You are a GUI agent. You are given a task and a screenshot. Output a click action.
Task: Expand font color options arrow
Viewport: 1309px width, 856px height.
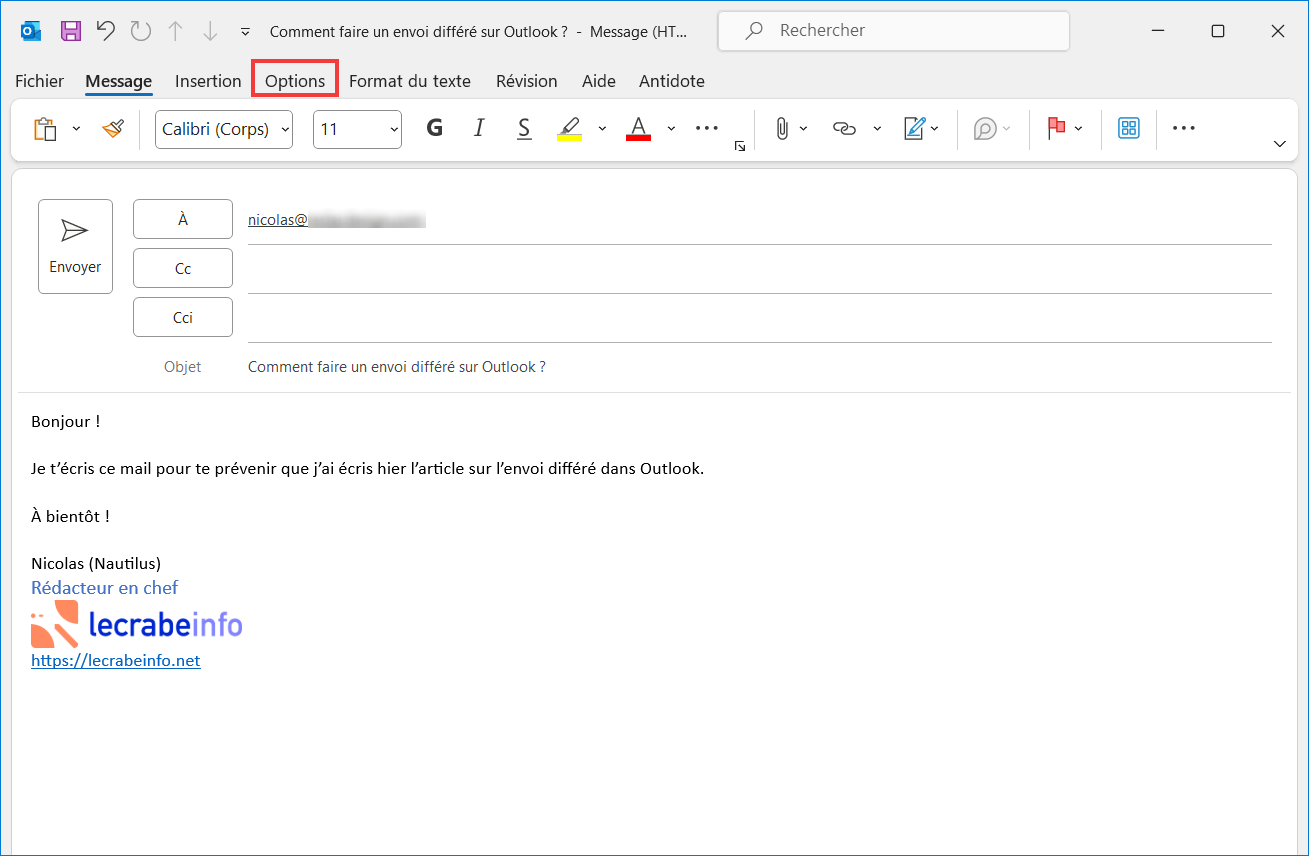[671, 129]
